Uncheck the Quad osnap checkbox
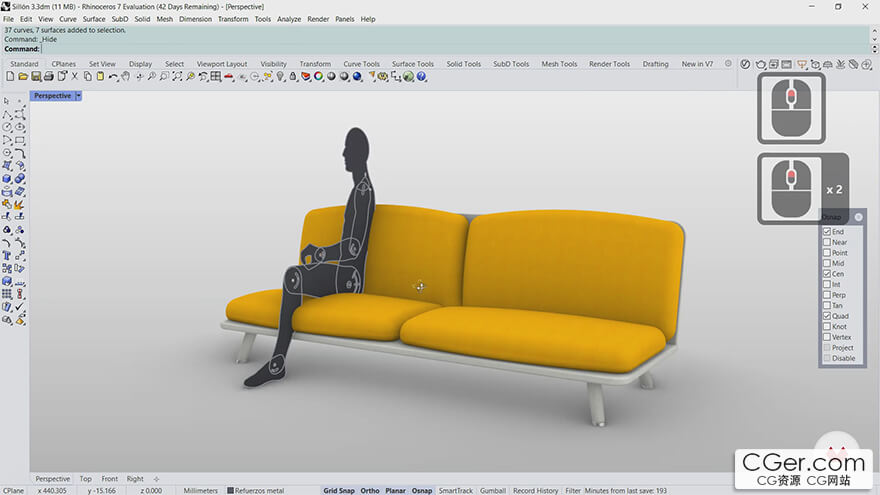This screenshot has height=495, width=880. 826,316
